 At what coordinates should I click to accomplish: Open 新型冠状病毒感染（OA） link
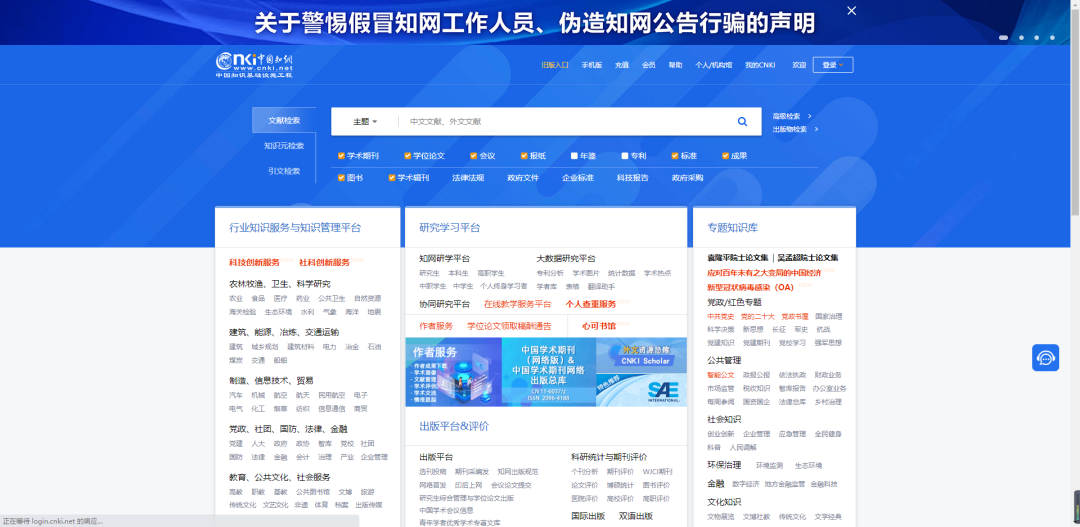[750, 287]
